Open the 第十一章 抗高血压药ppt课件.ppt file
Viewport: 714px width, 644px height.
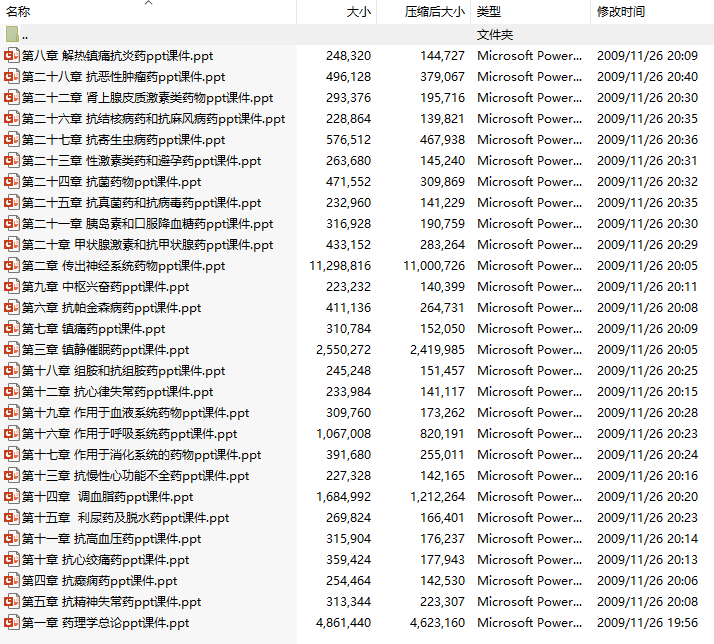(111, 539)
